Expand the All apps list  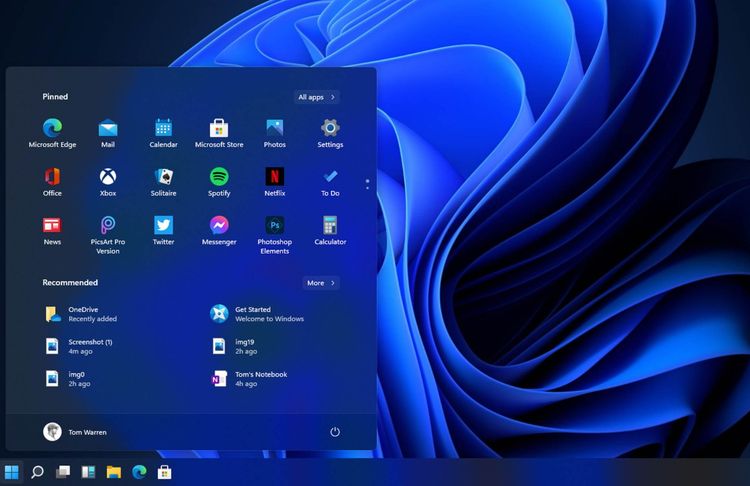pyautogui.click(x=317, y=97)
